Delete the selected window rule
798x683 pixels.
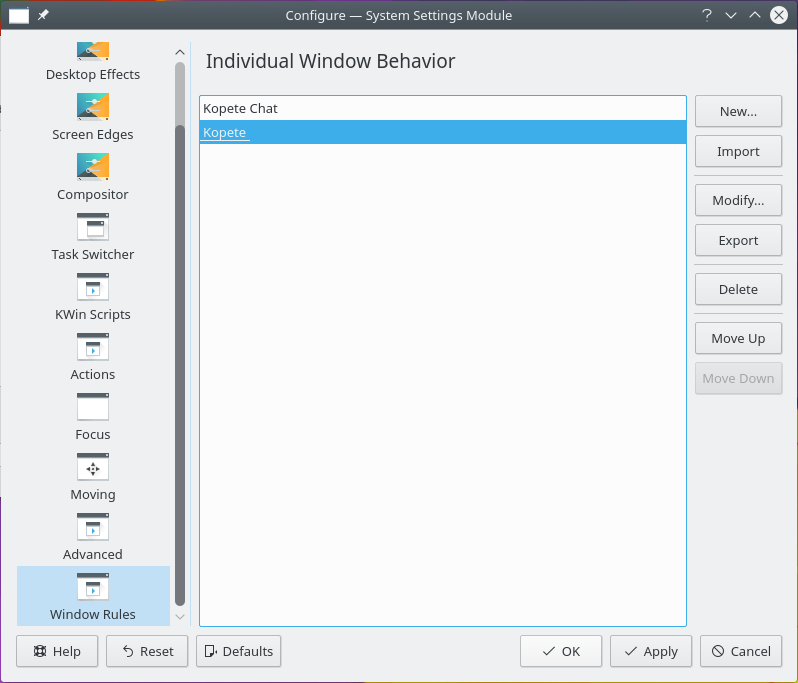[x=738, y=290]
